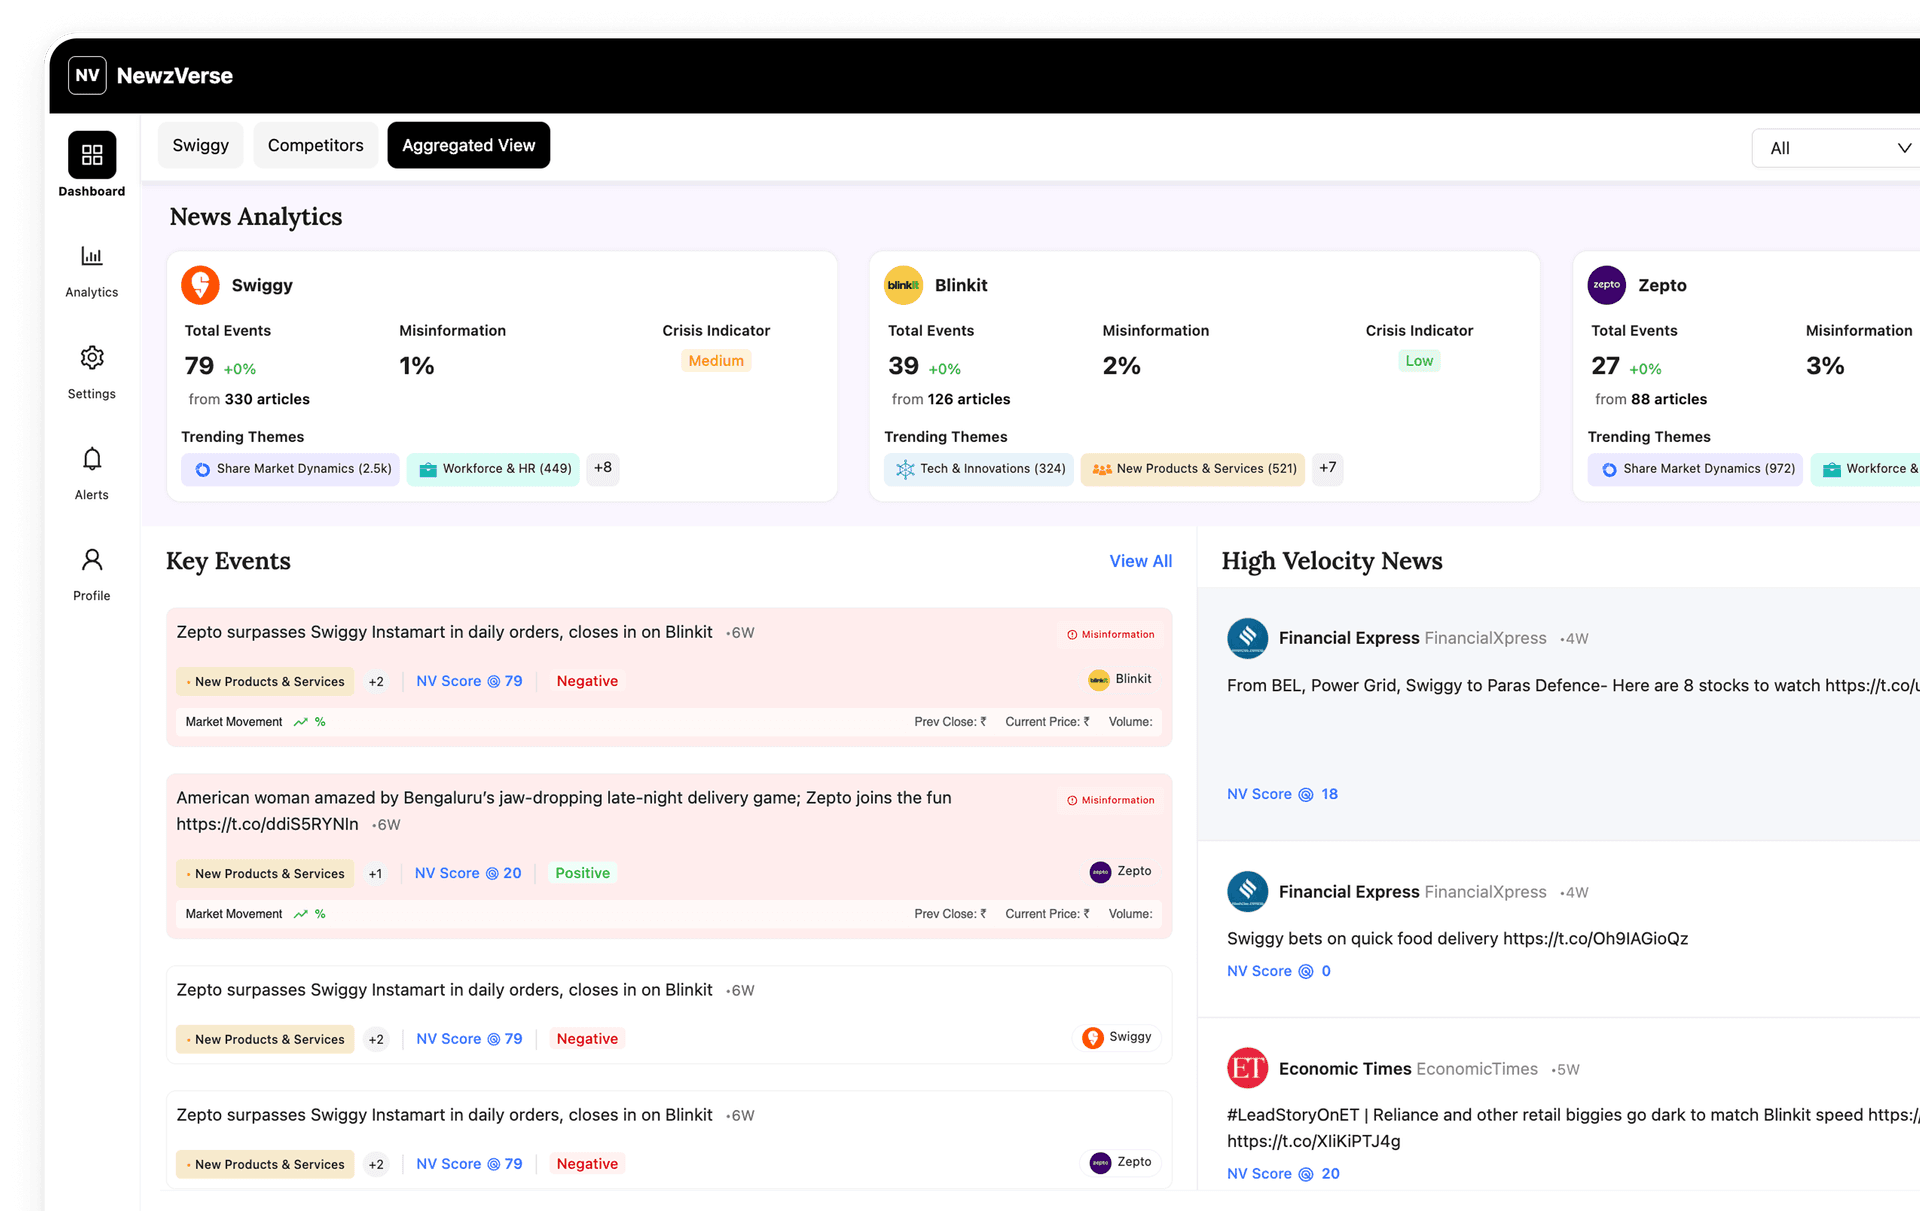
Task: Open NV Score 20 on American woman event
Action: pos(468,873)
